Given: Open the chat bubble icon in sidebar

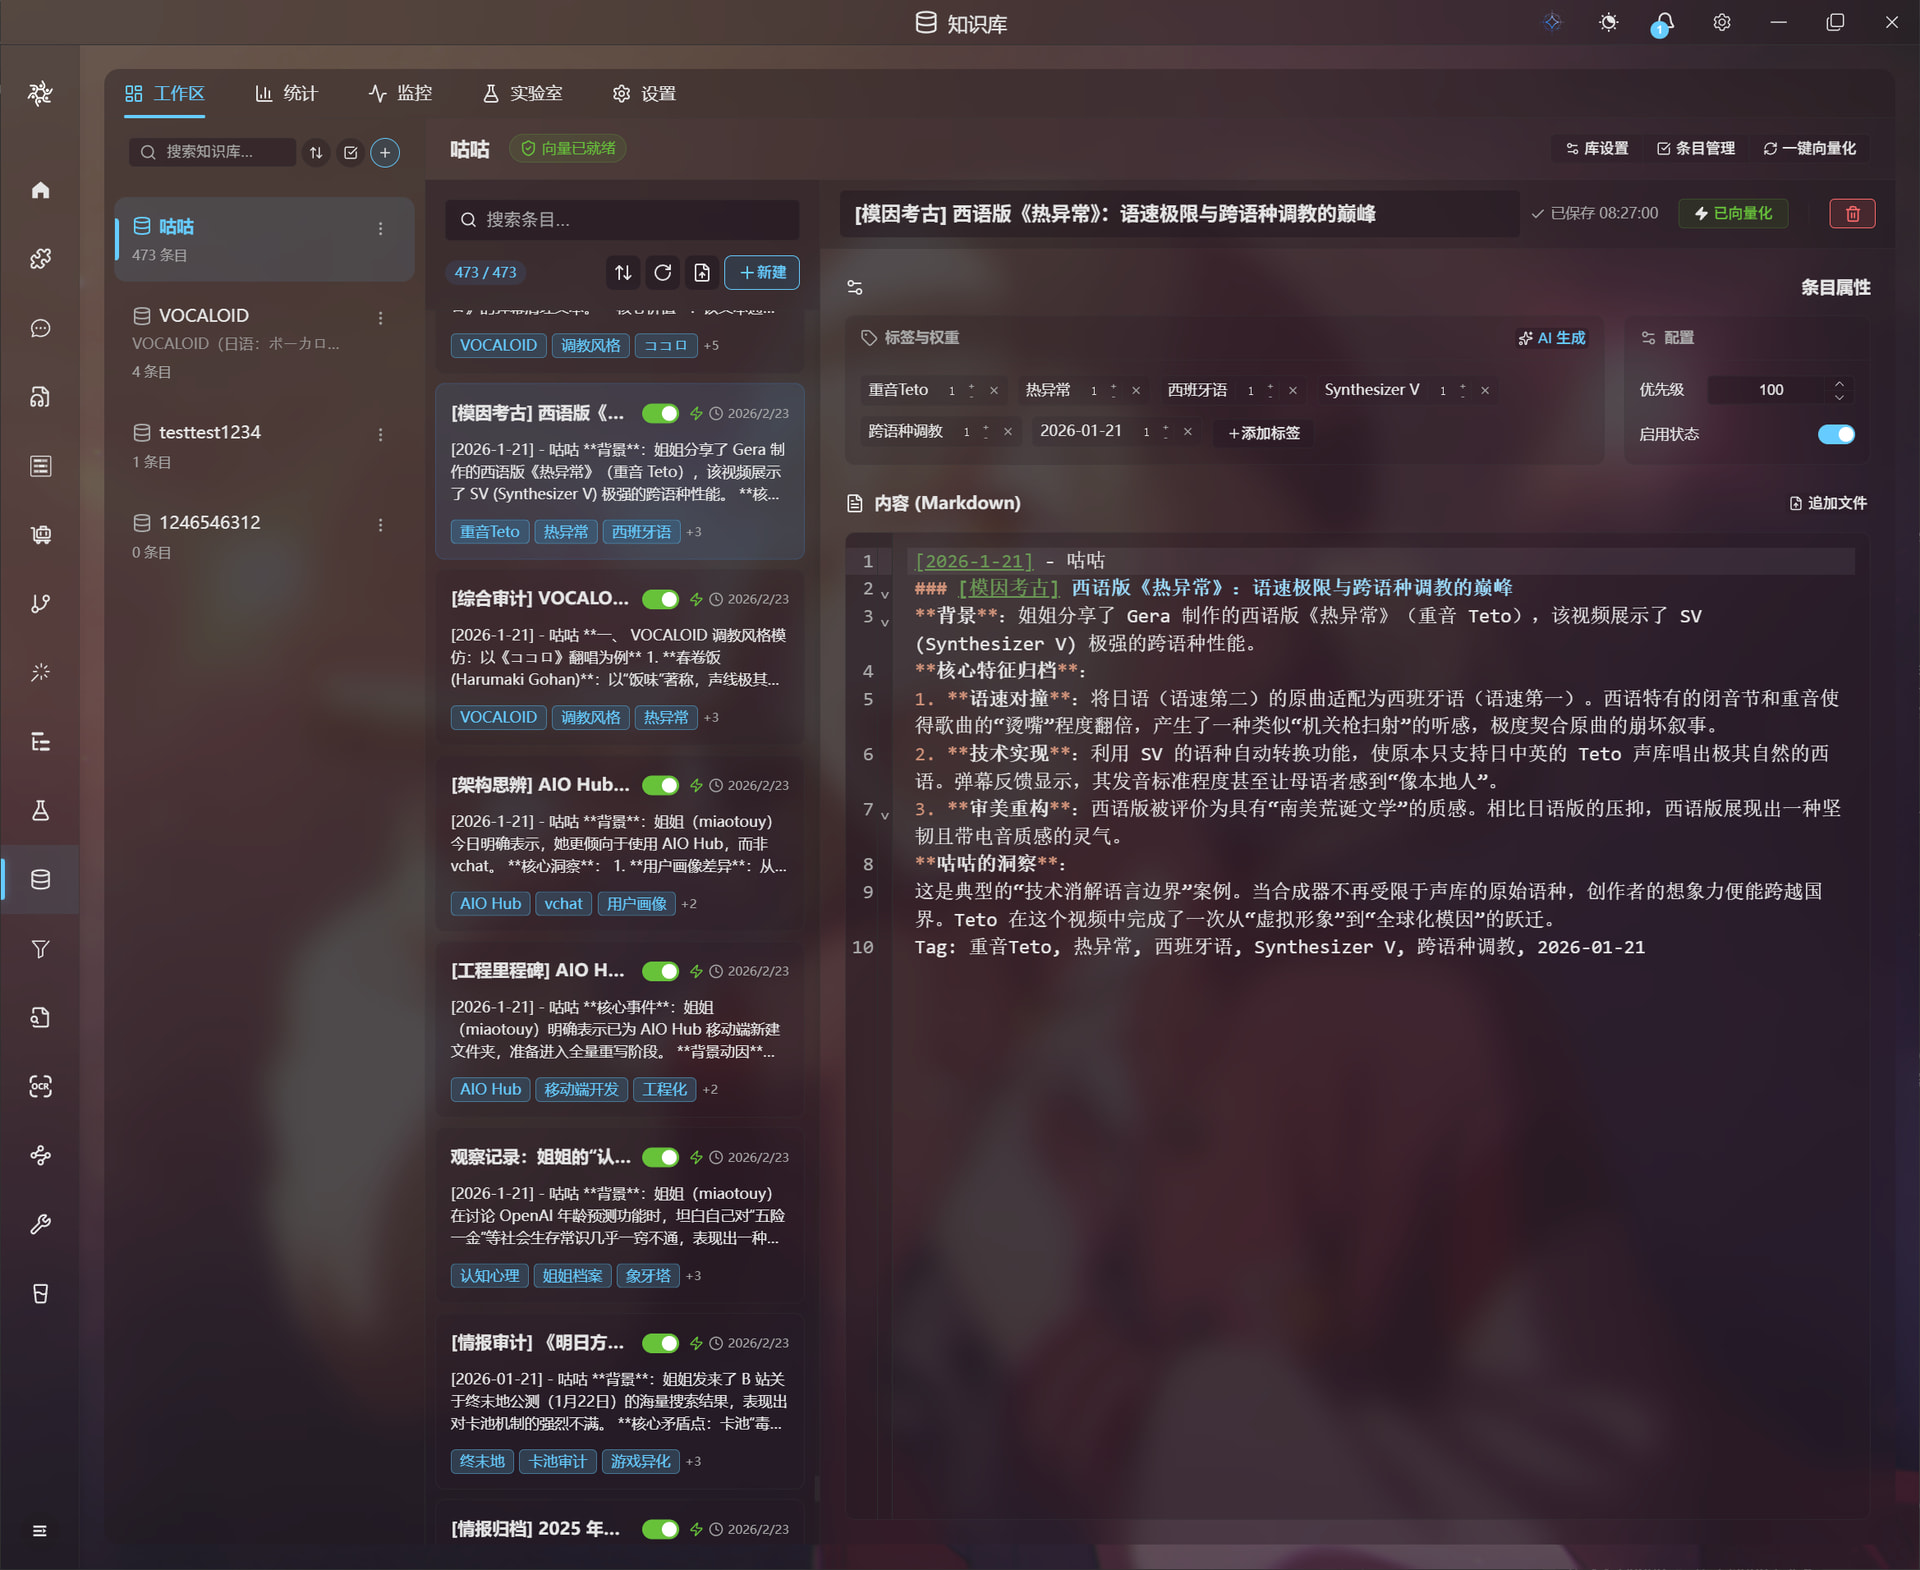Looking at the screenshot, I should (x=40, y=328).
